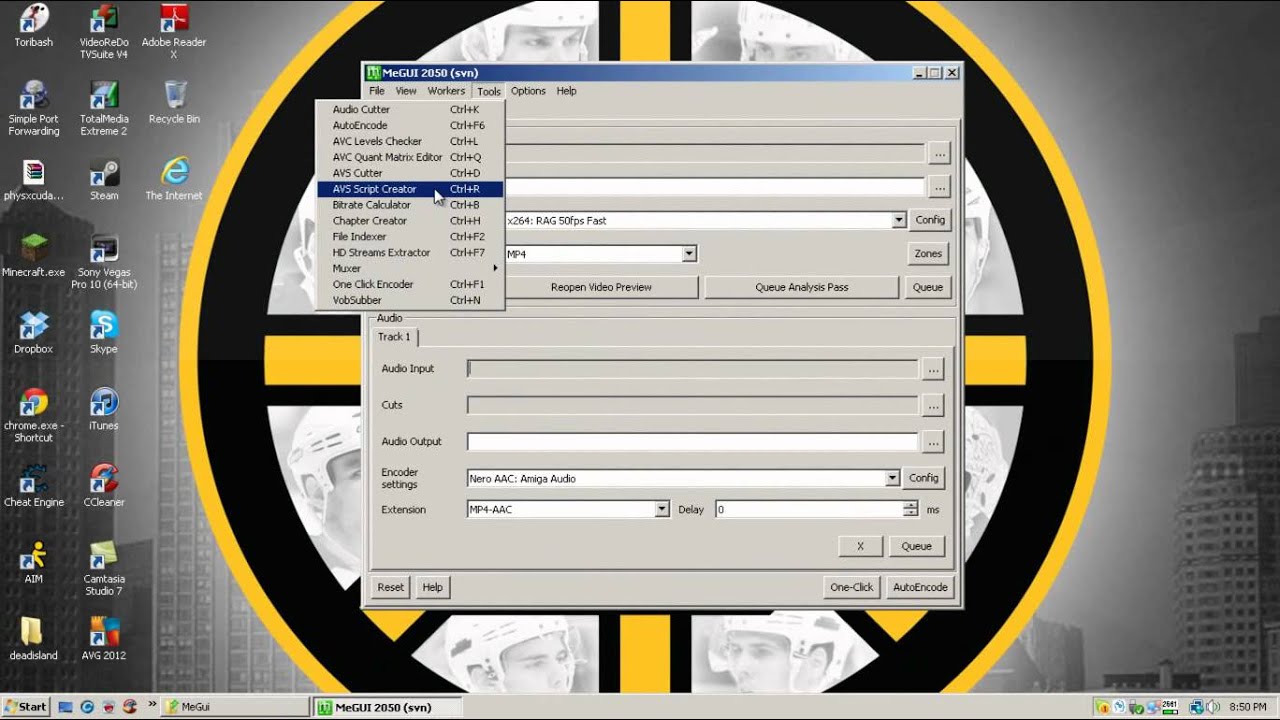Open chrome.exe shortcut icon

coord(33,415)
